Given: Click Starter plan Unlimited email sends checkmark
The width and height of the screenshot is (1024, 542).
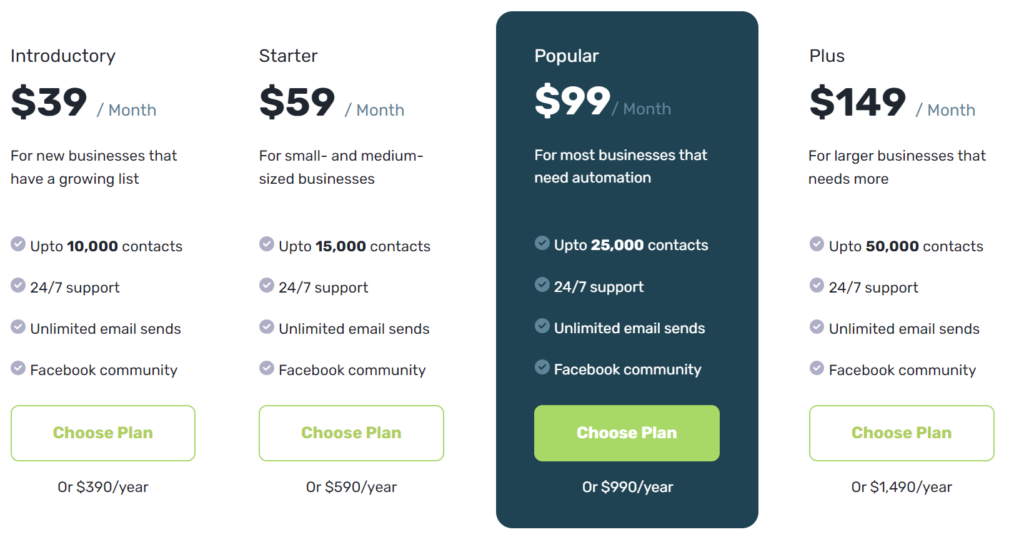Looking at the screenshot, I should [x=266, y=327].
